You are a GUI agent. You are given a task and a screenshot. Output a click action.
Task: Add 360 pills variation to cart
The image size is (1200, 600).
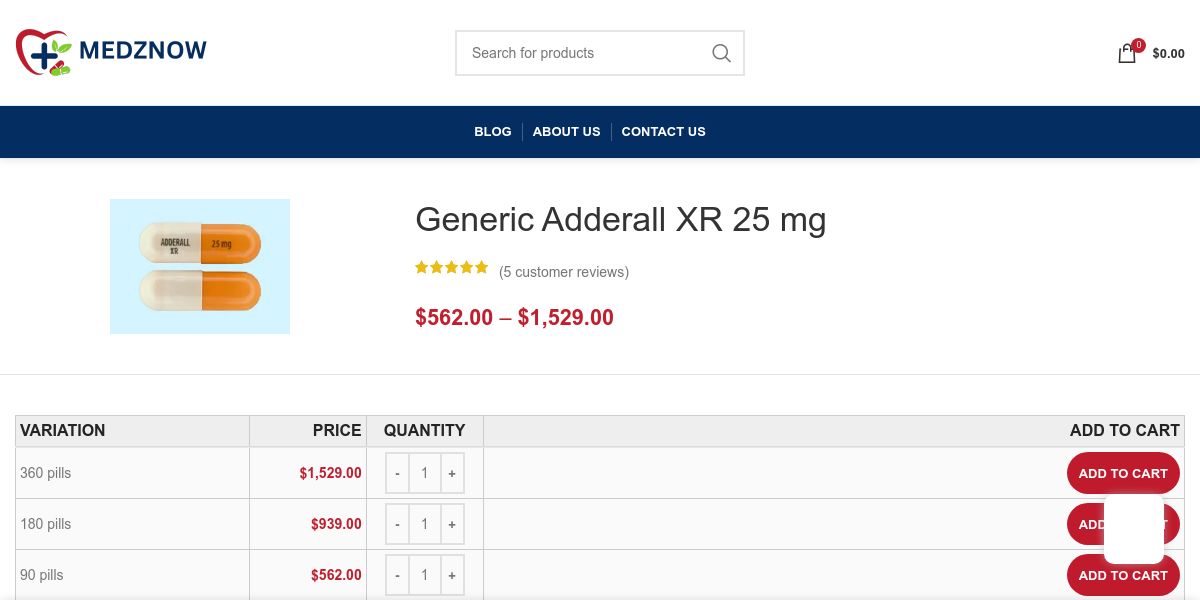[x=1122, y=473]
